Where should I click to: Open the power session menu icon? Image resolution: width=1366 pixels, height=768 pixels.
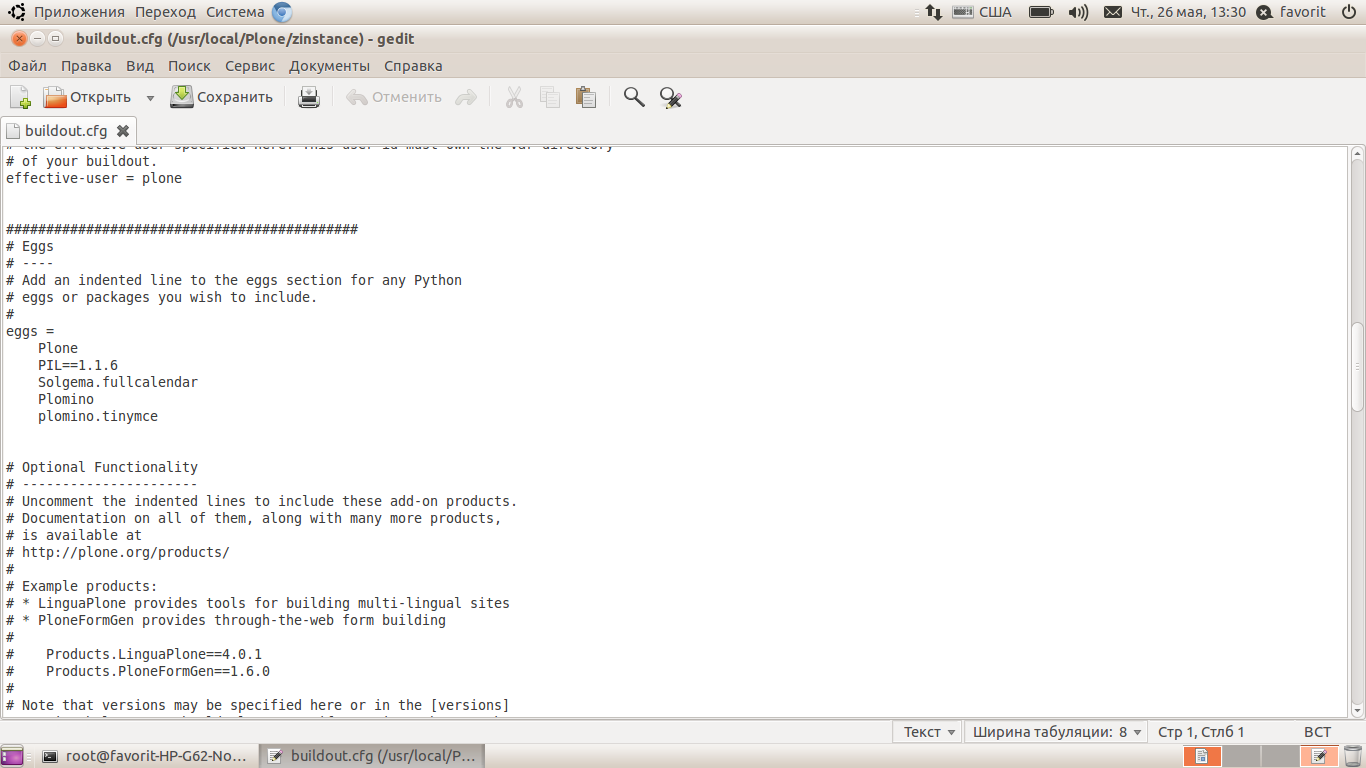pyautogui.click(x=1348, y=12)
